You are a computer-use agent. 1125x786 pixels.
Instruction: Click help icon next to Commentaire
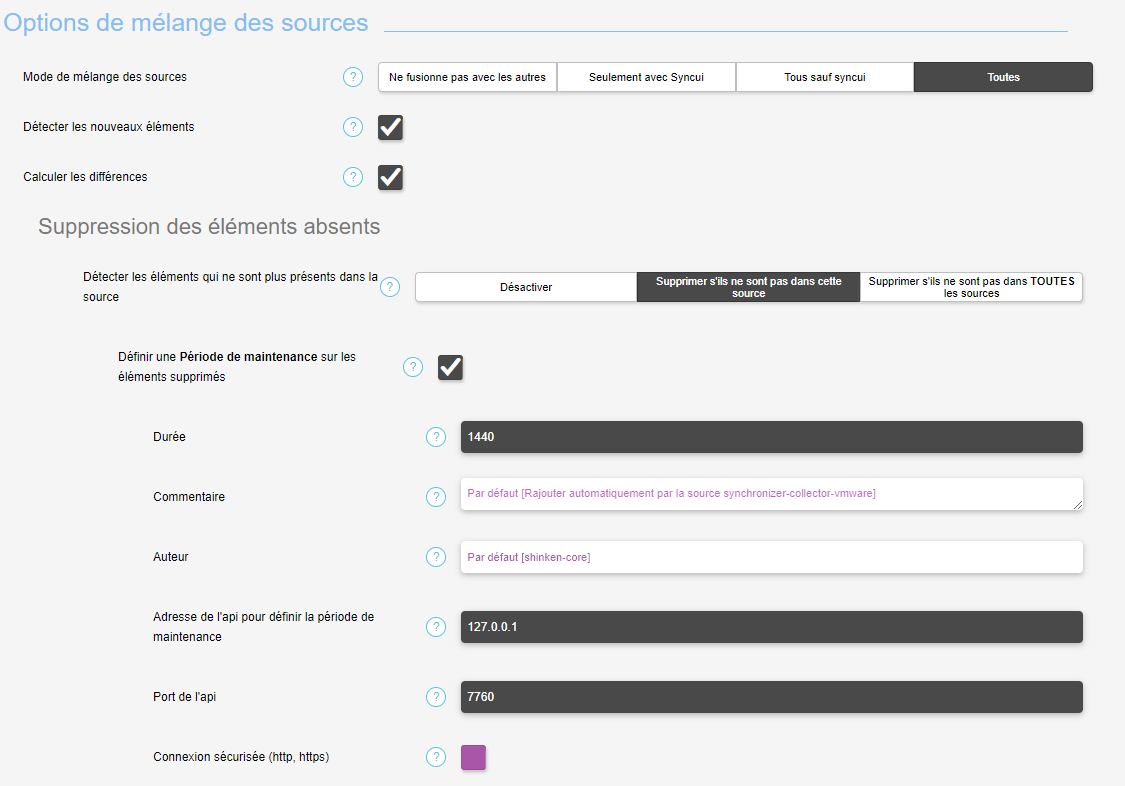coord(436,497)
